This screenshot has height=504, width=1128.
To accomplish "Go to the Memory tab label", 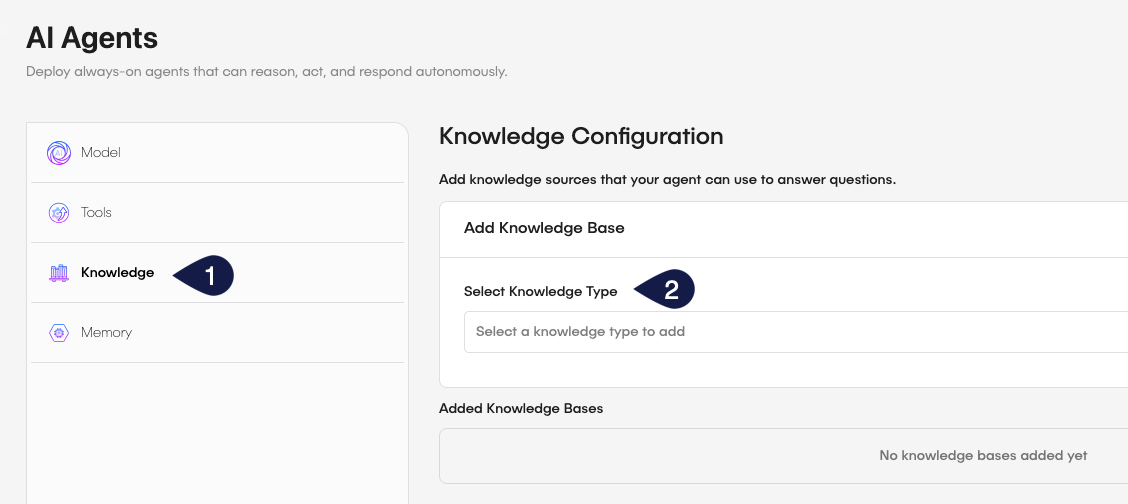I will [106, 333].
